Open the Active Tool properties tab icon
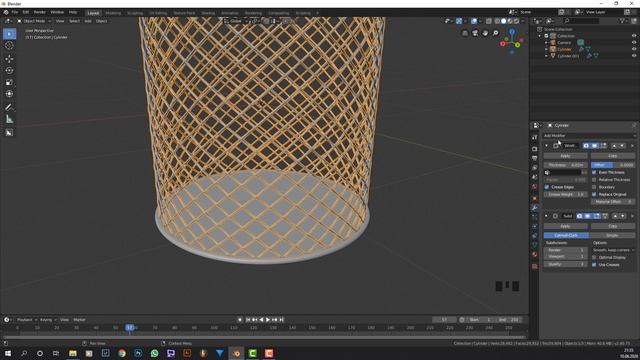 pyautogui.click(x=535, y=138)
